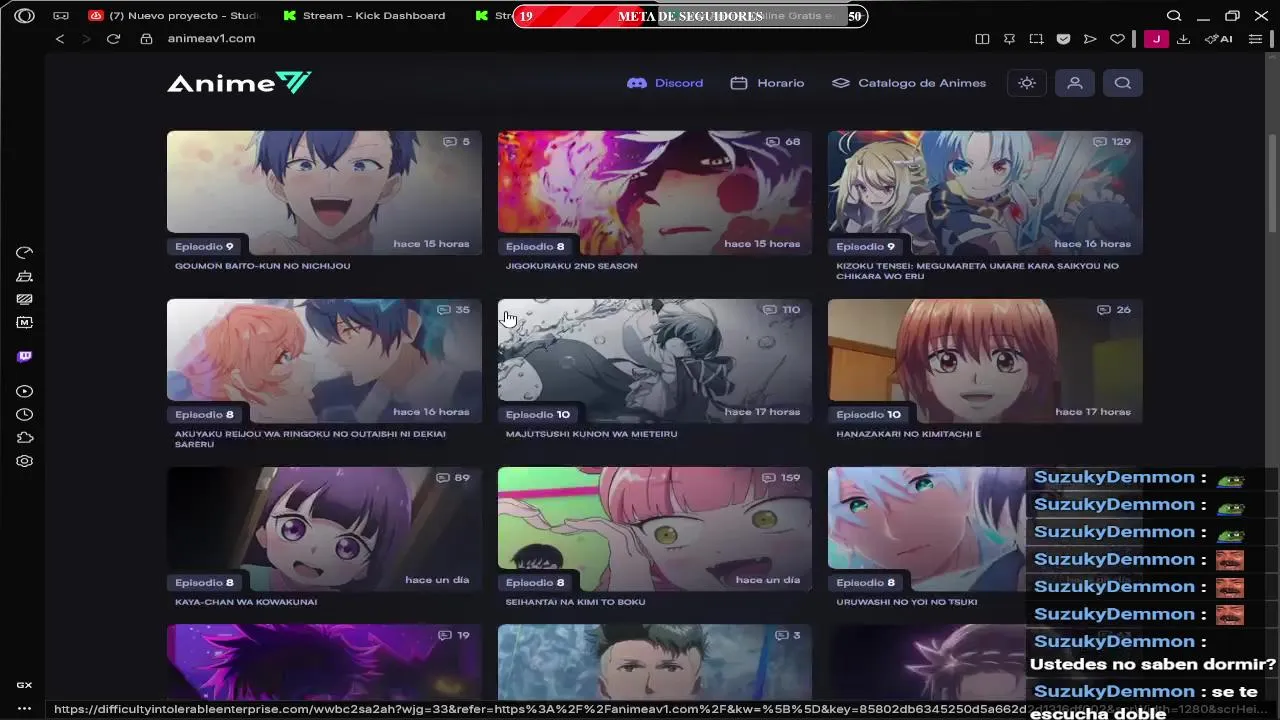1280x720 pixels.
Task: Open Akuyaku Reijou wa Ringoku thumbnail
Action: (324, 361)
